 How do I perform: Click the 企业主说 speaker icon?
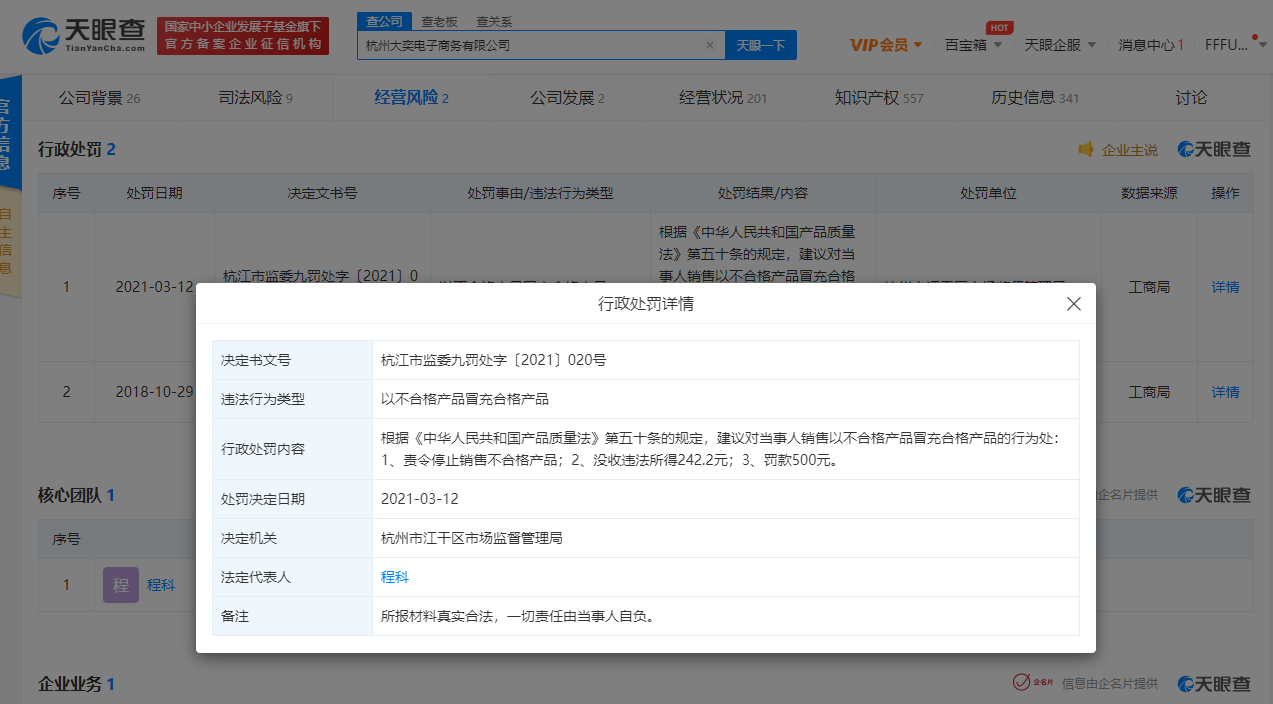coord(1085,149)
